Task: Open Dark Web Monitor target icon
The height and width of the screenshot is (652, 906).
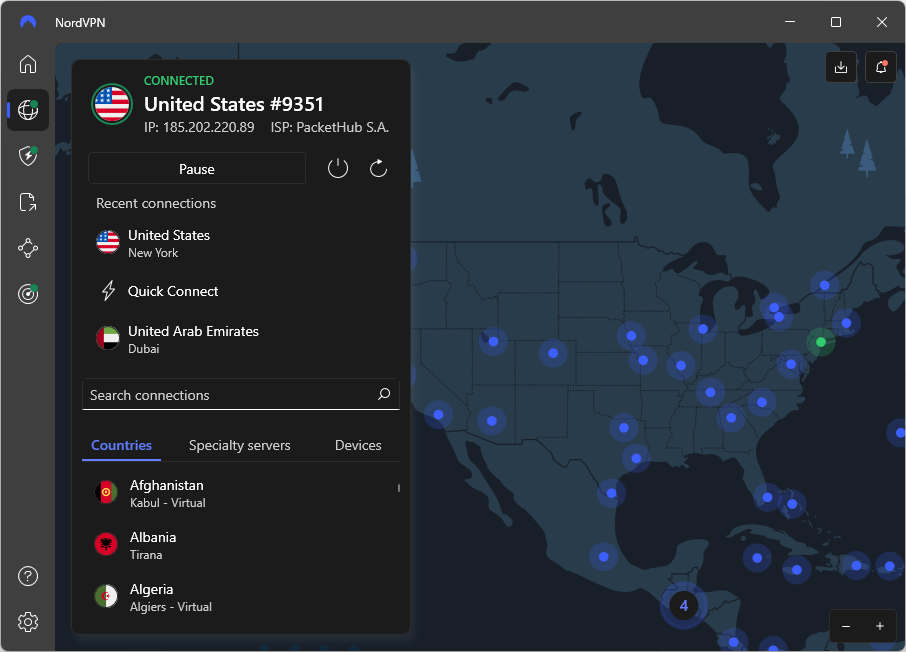Action: (x=28, y=294)
